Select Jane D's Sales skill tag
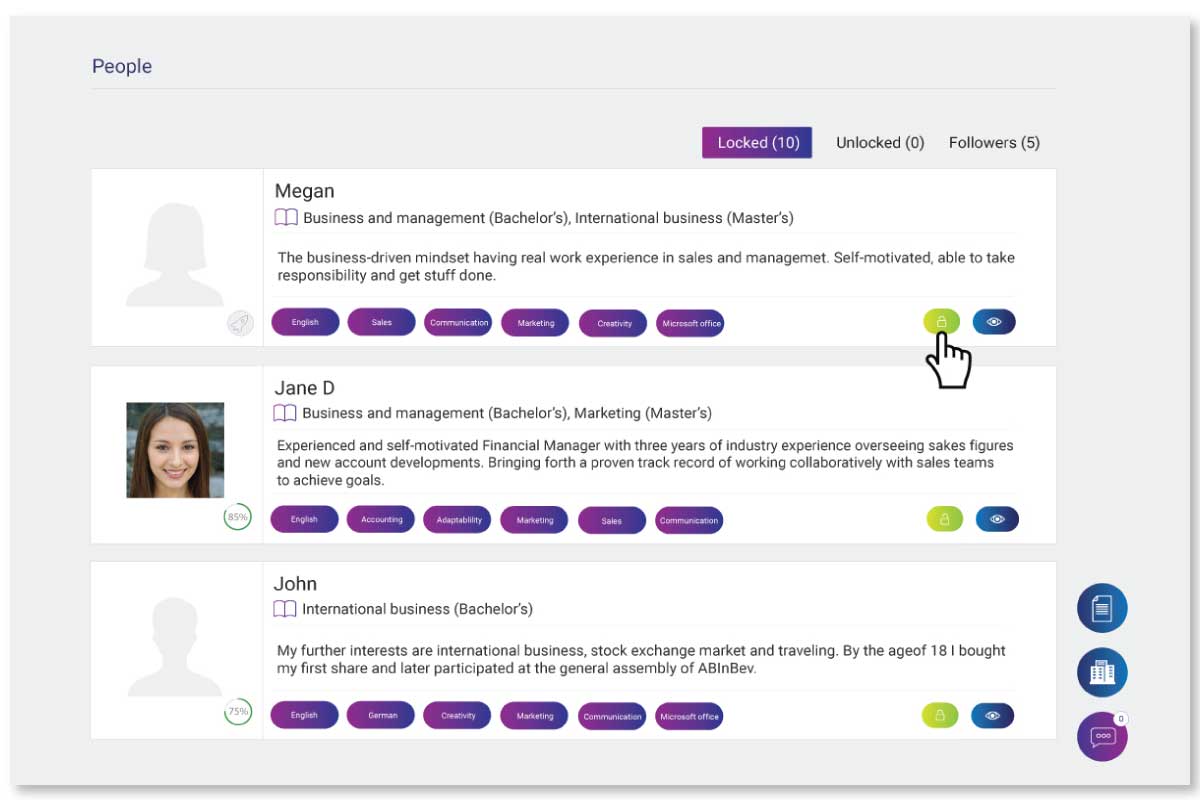Image resolution: width=1200 pixels, height=800 pixels. (x=612, y=520)
